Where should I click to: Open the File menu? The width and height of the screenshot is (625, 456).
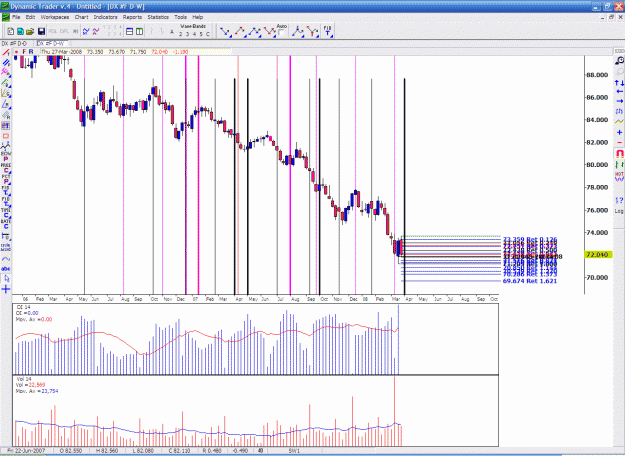coord(16,17)
